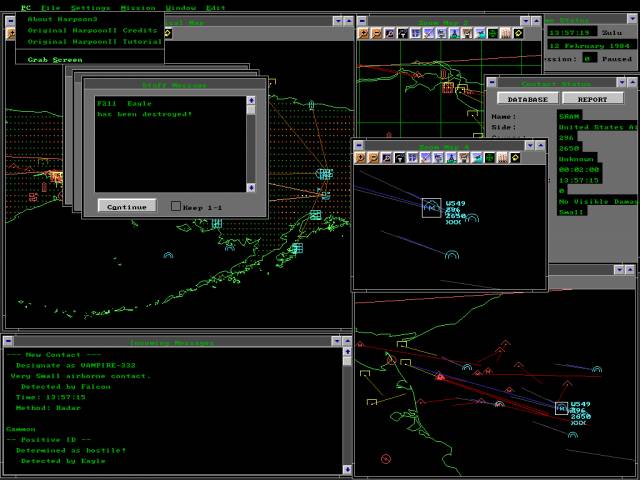Click tower-shaped icon in Zoom Map 4 toolbar
This screenshot has width=640, height=480.
coord(451,158)
